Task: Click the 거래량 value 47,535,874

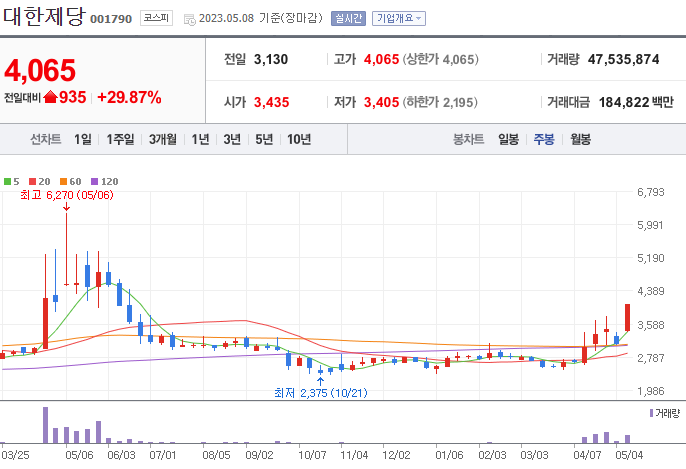Action: click(623, 59)
